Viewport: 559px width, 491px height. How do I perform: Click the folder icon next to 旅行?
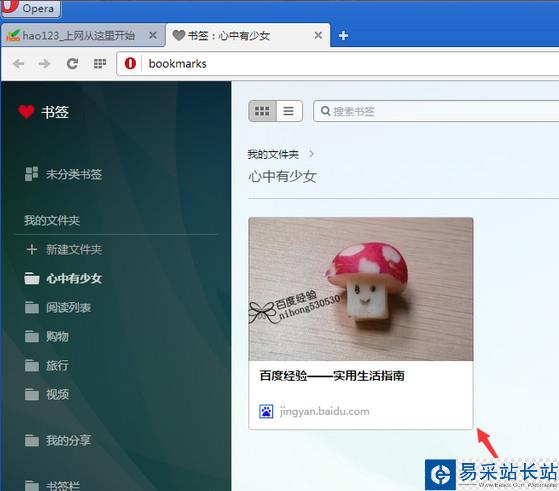[x=32, y=365]
